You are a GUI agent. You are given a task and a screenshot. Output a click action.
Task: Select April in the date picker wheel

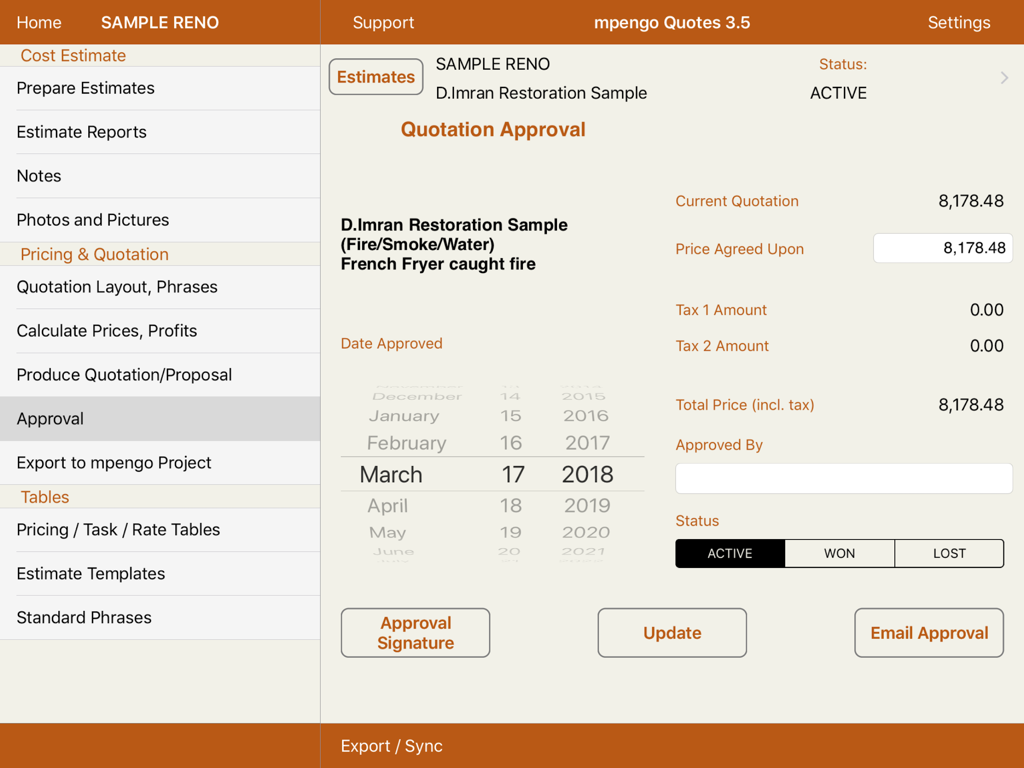point(388,506)
